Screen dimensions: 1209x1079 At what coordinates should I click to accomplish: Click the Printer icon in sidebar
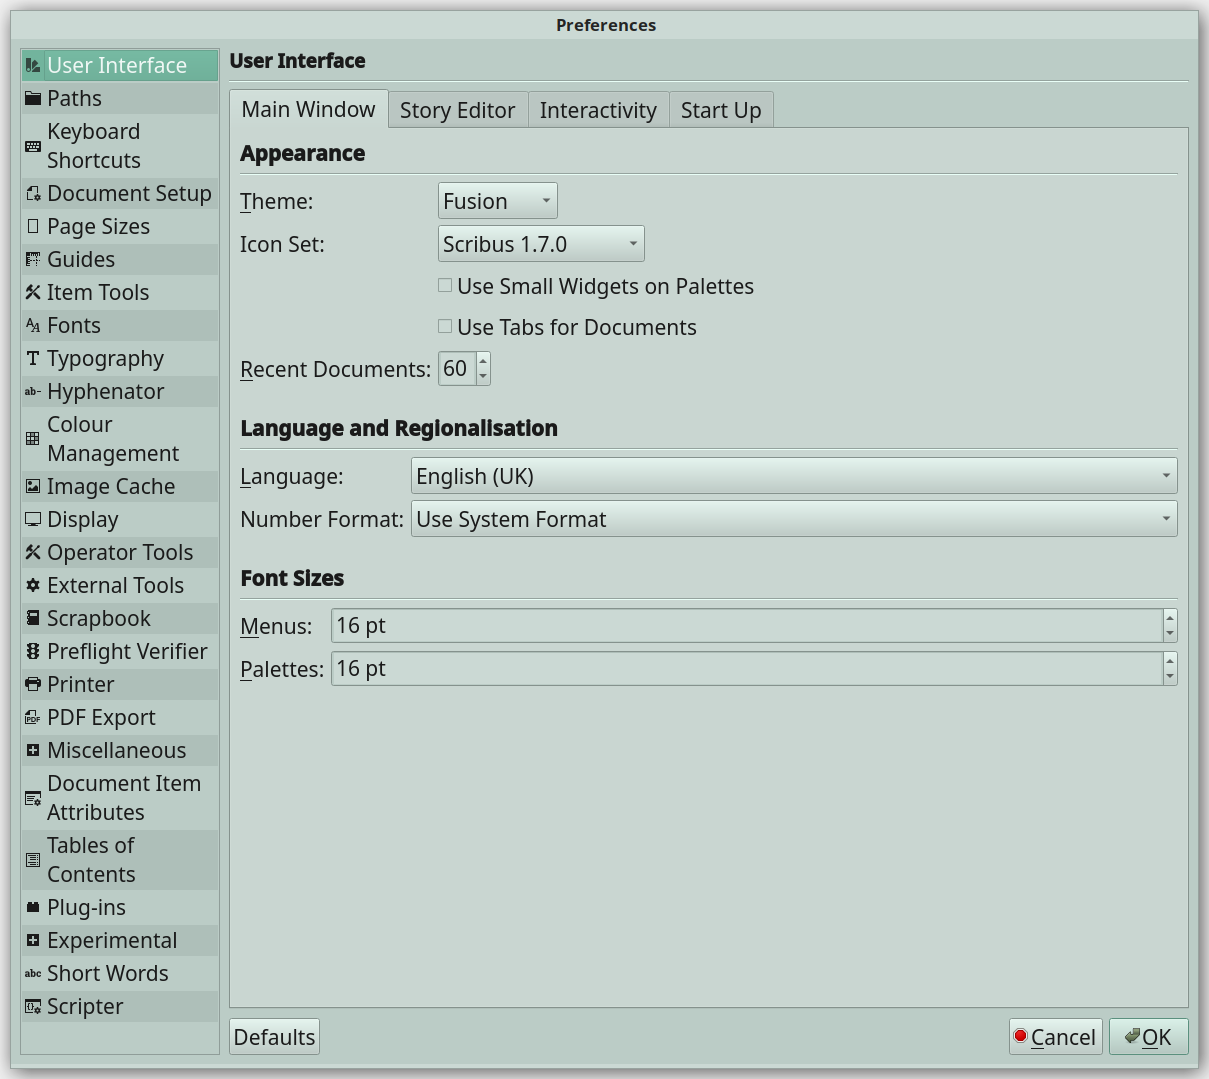pos(33,684)
